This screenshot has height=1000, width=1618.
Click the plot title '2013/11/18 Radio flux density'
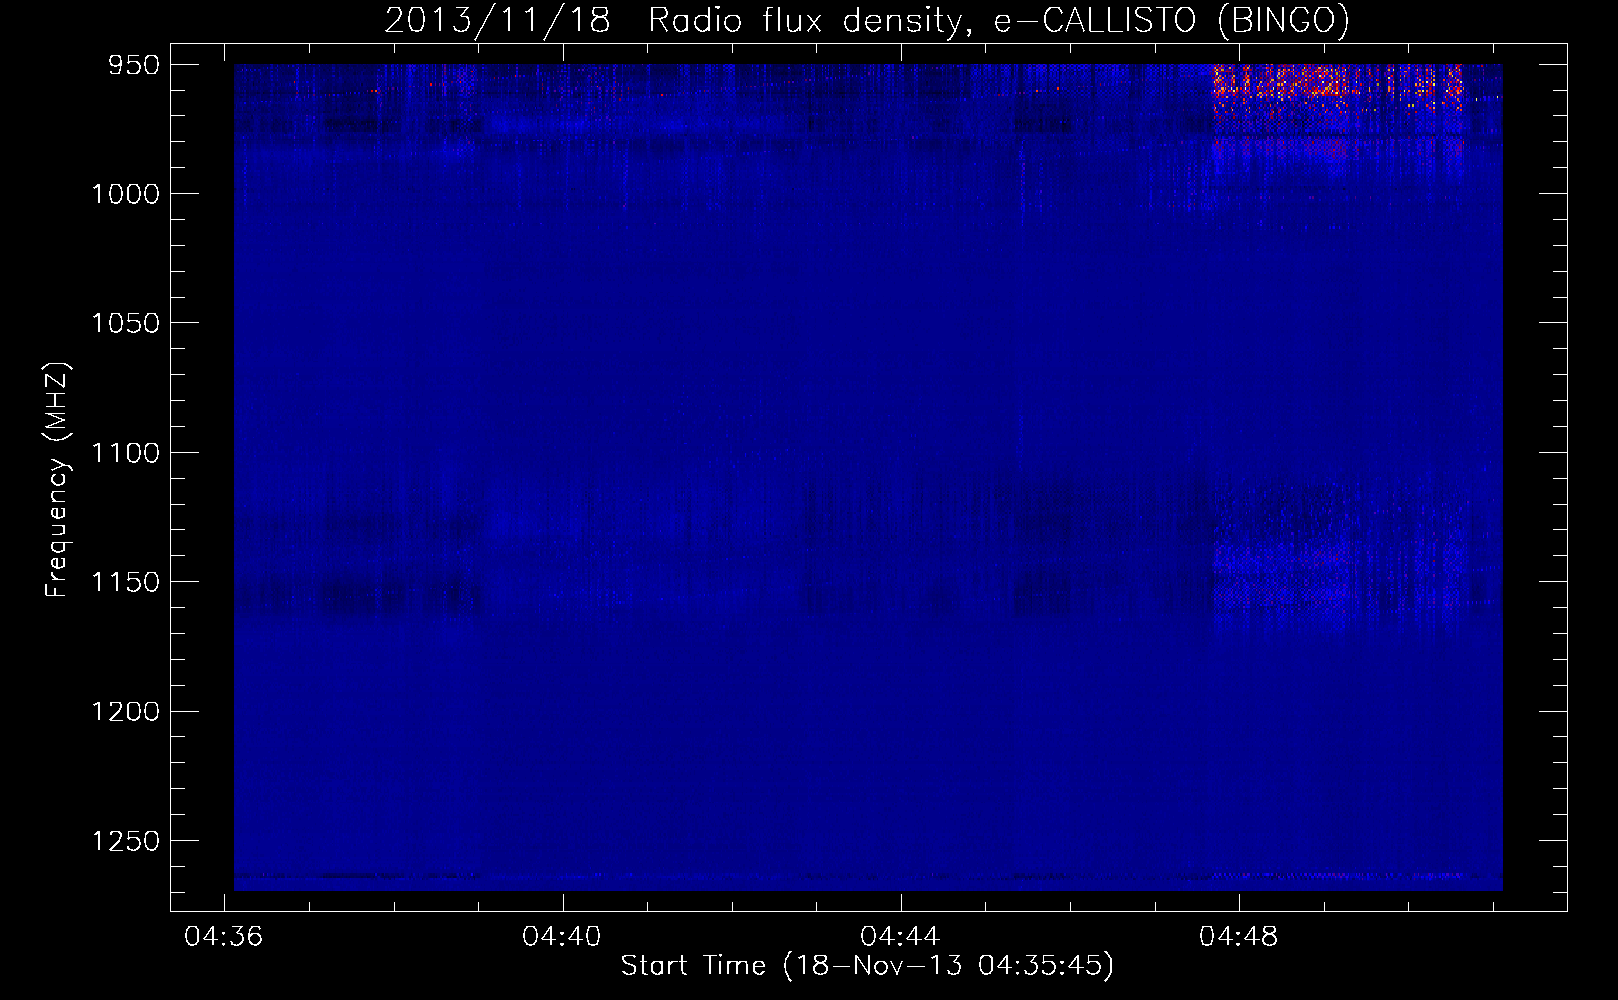click(x=866, y=21)
